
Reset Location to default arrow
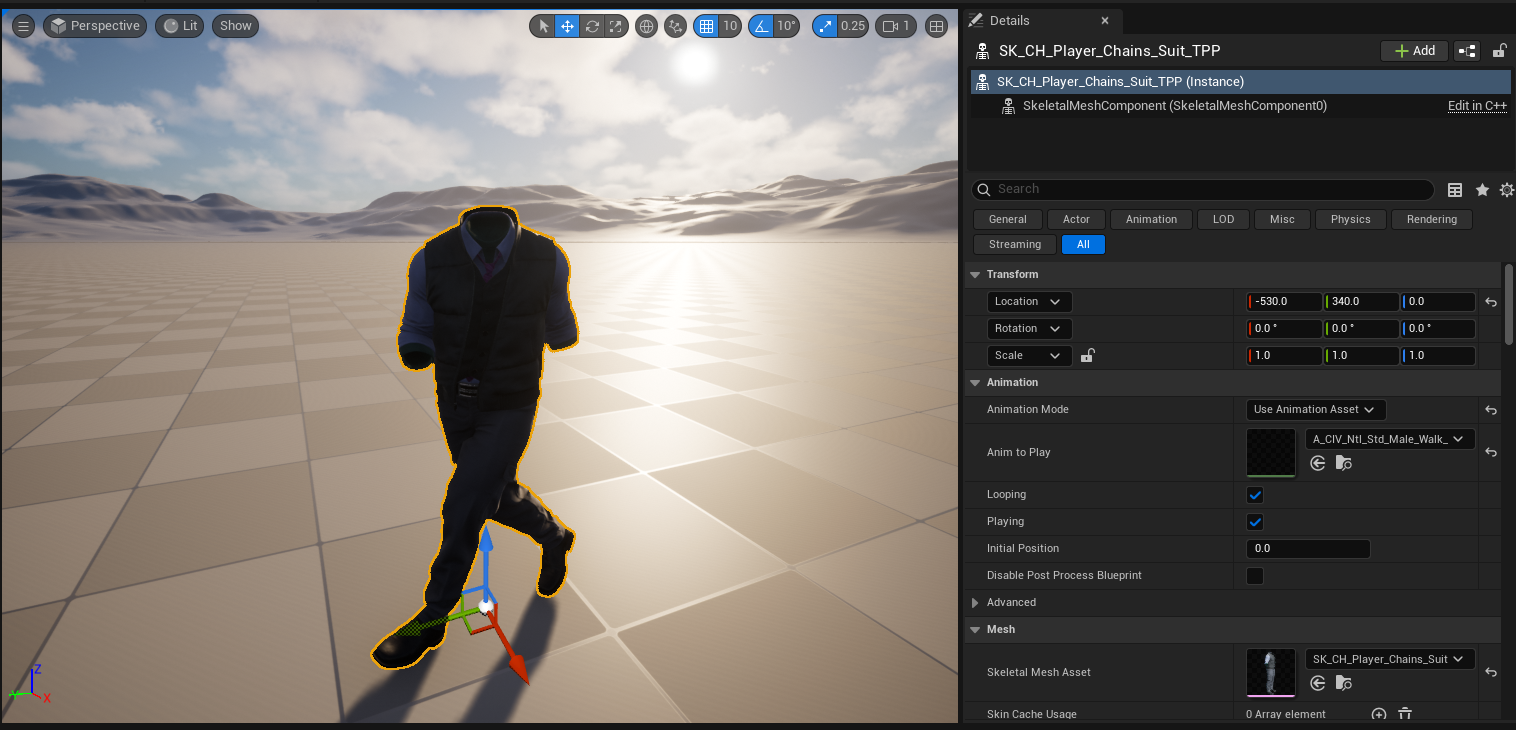click(1491, 302)
